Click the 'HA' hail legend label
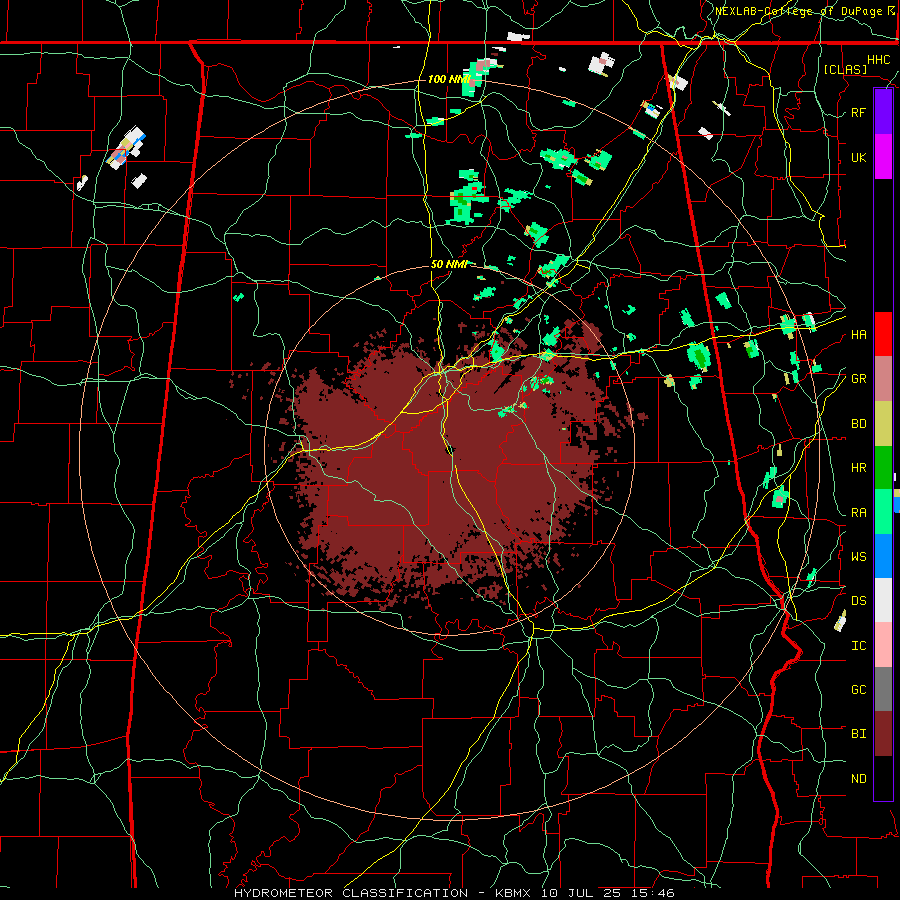 pyautogui.click(x=859, y=335)
